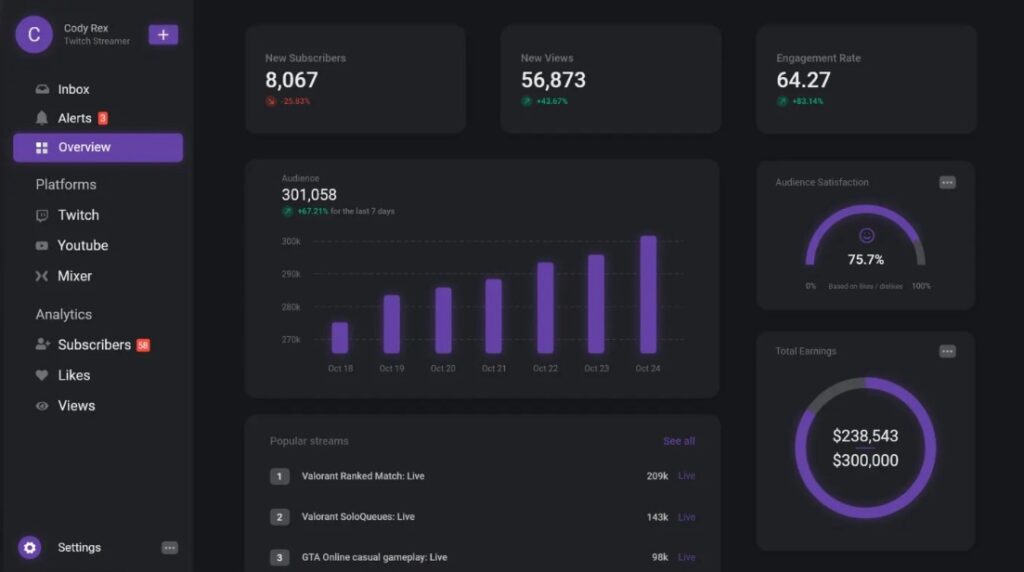Open Audience Satisfaction options menu
Viewport: 1024px width, 572px height.
947,182
